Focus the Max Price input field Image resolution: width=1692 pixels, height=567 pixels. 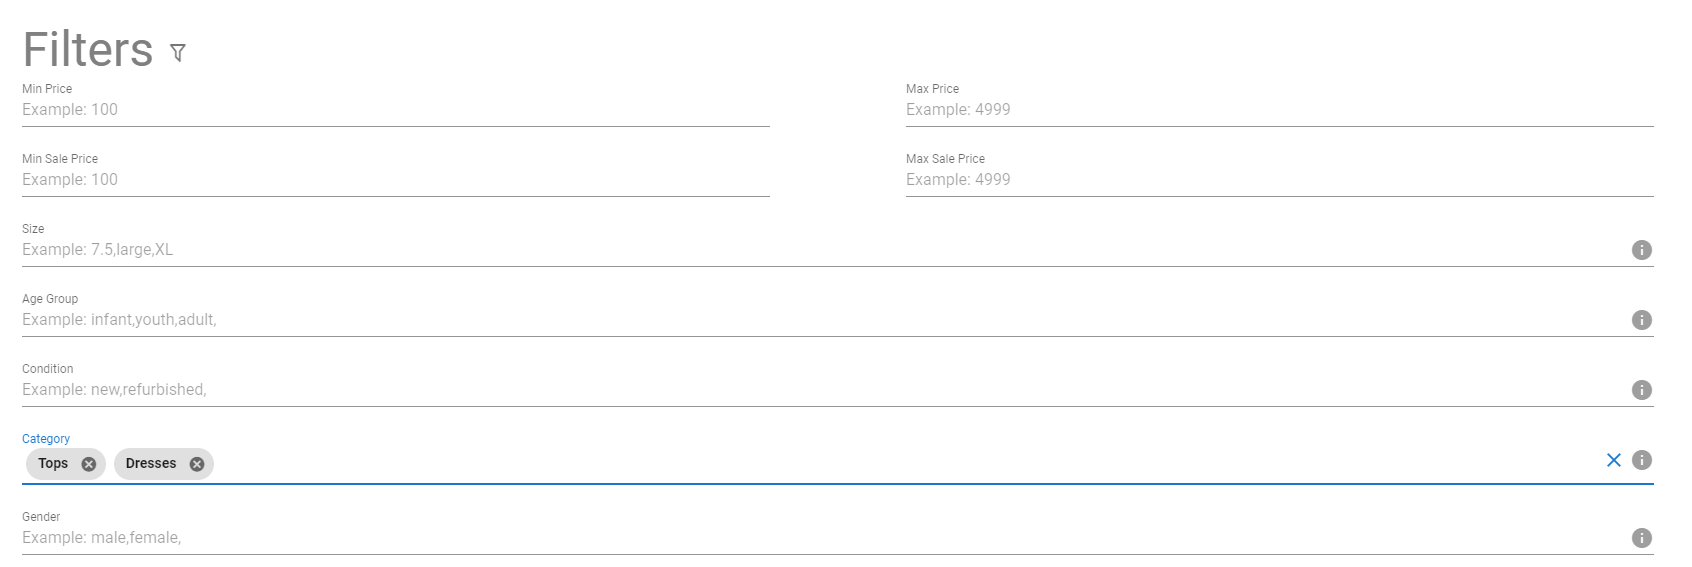1278,110
